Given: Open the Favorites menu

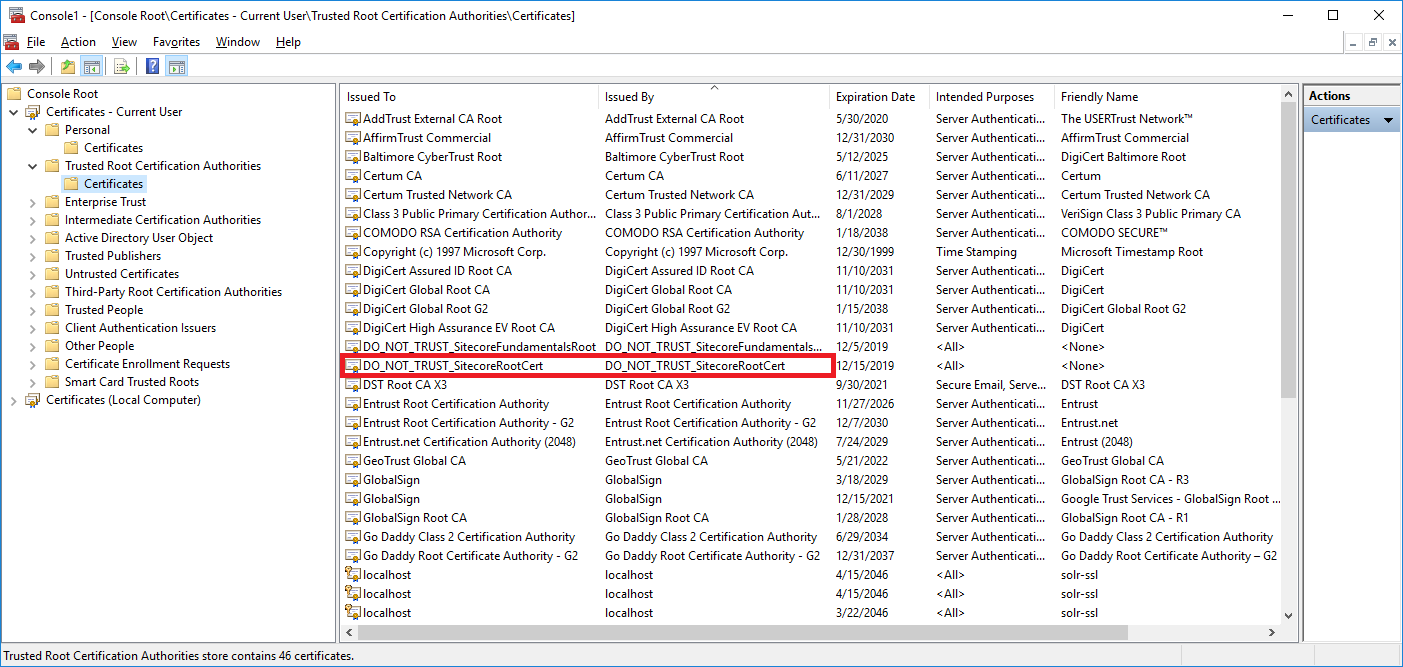Looking at the screenshot, I should [x=176, y=42].
